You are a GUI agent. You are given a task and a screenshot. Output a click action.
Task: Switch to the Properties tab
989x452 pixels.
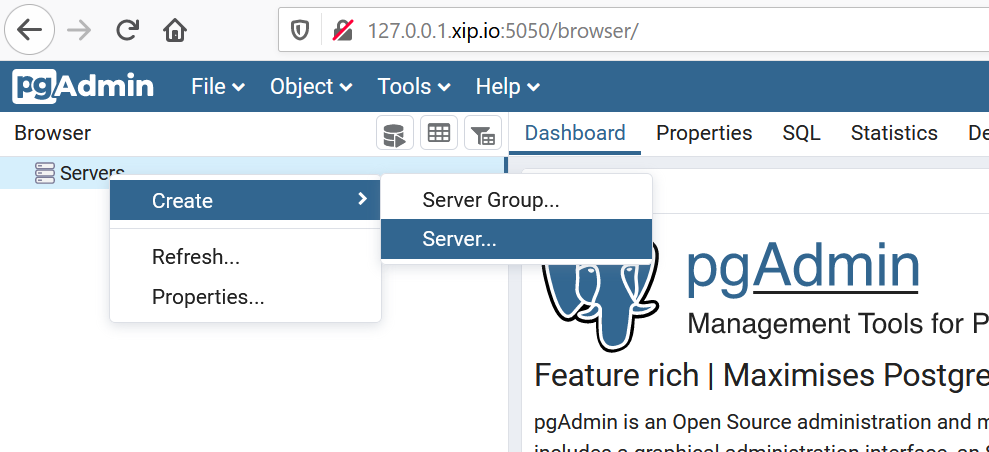[x=704, y=133]
